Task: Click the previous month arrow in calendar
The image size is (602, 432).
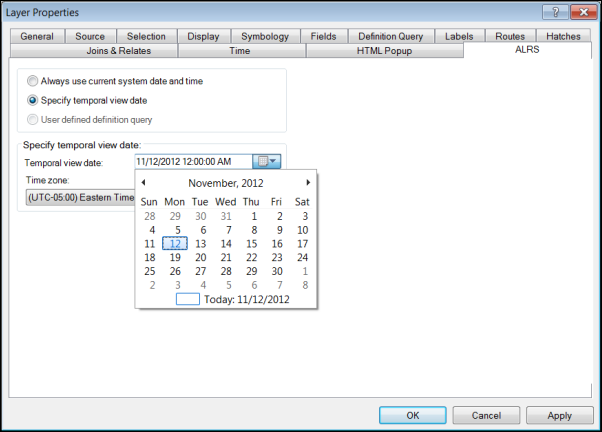Action: coord(144,182)
